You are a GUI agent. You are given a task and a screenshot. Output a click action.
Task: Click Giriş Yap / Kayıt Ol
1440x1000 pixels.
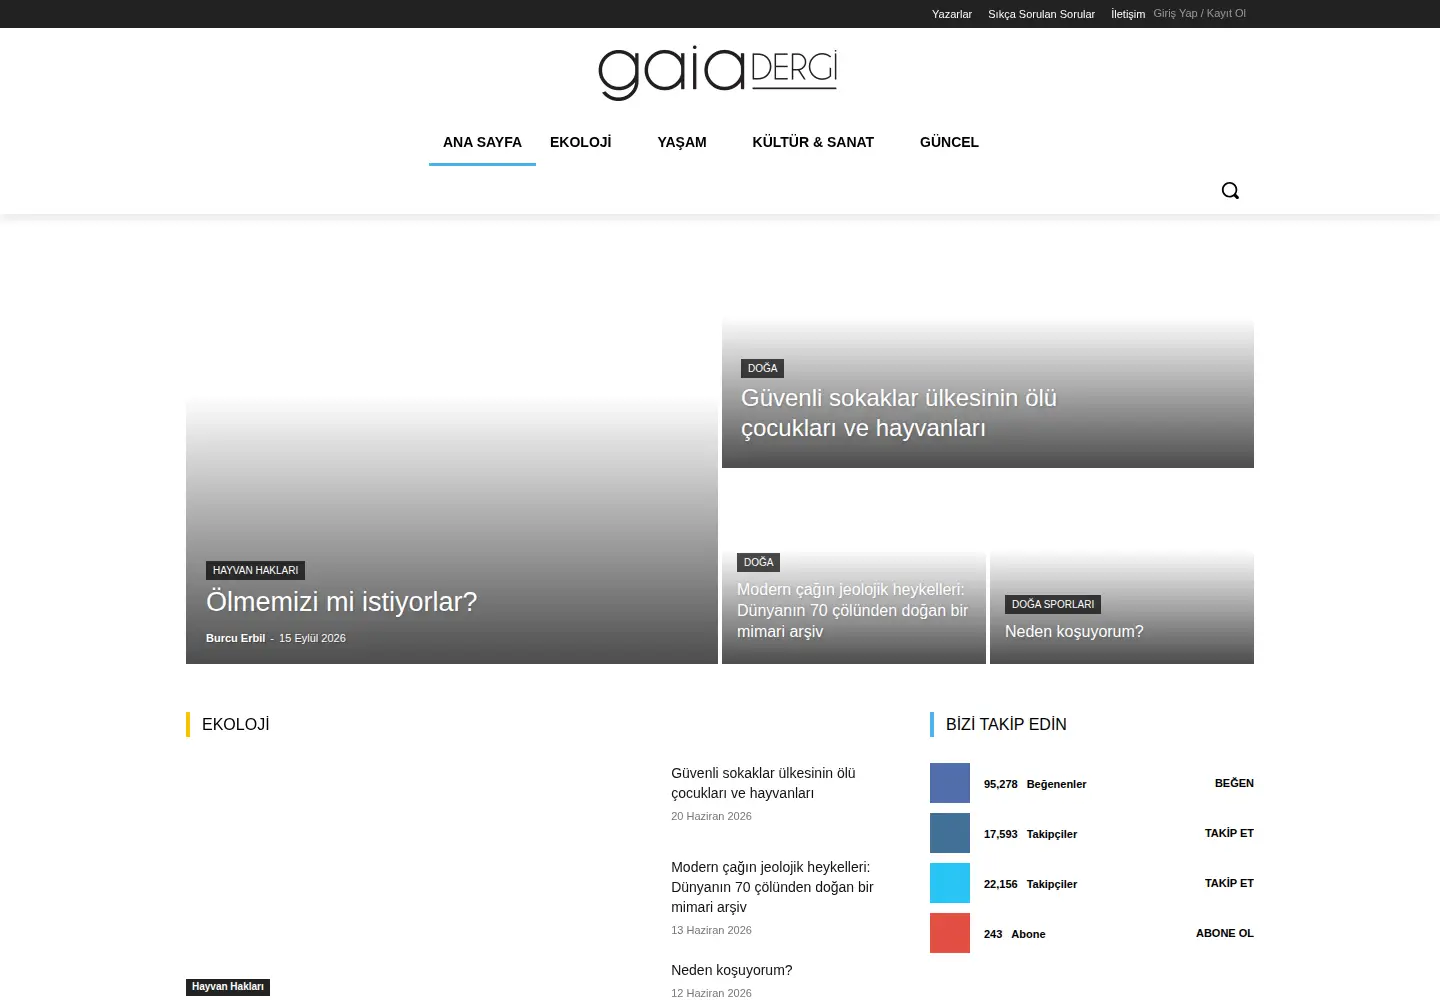pos(1200,13)
